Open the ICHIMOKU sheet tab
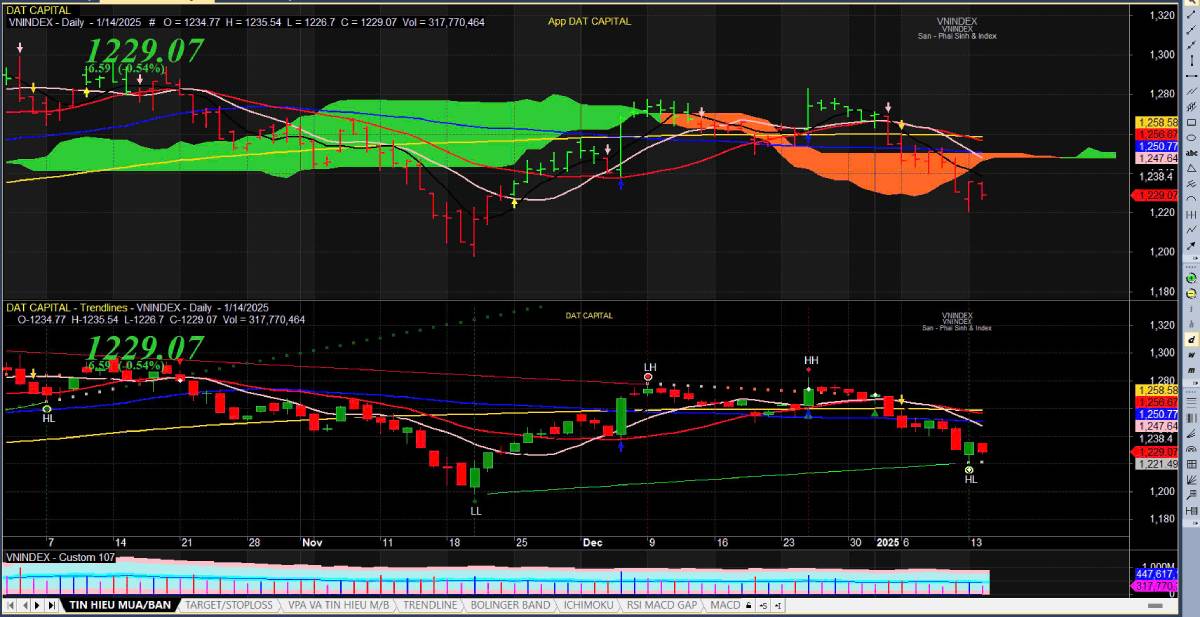This screenshot has width=1200, height=617. (x=588, y=606)
